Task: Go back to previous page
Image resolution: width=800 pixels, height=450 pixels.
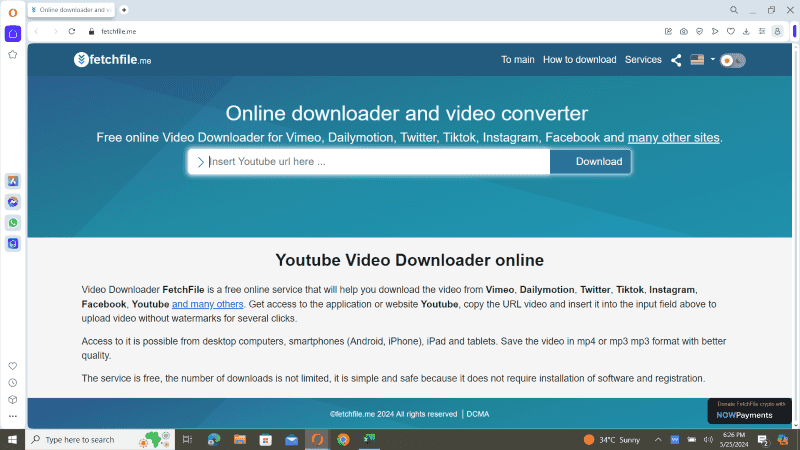Action: 37,31
